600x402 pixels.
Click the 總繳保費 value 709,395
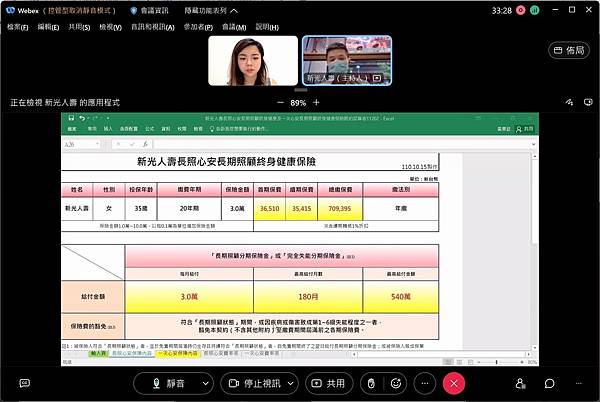click(x=340, y=209)
